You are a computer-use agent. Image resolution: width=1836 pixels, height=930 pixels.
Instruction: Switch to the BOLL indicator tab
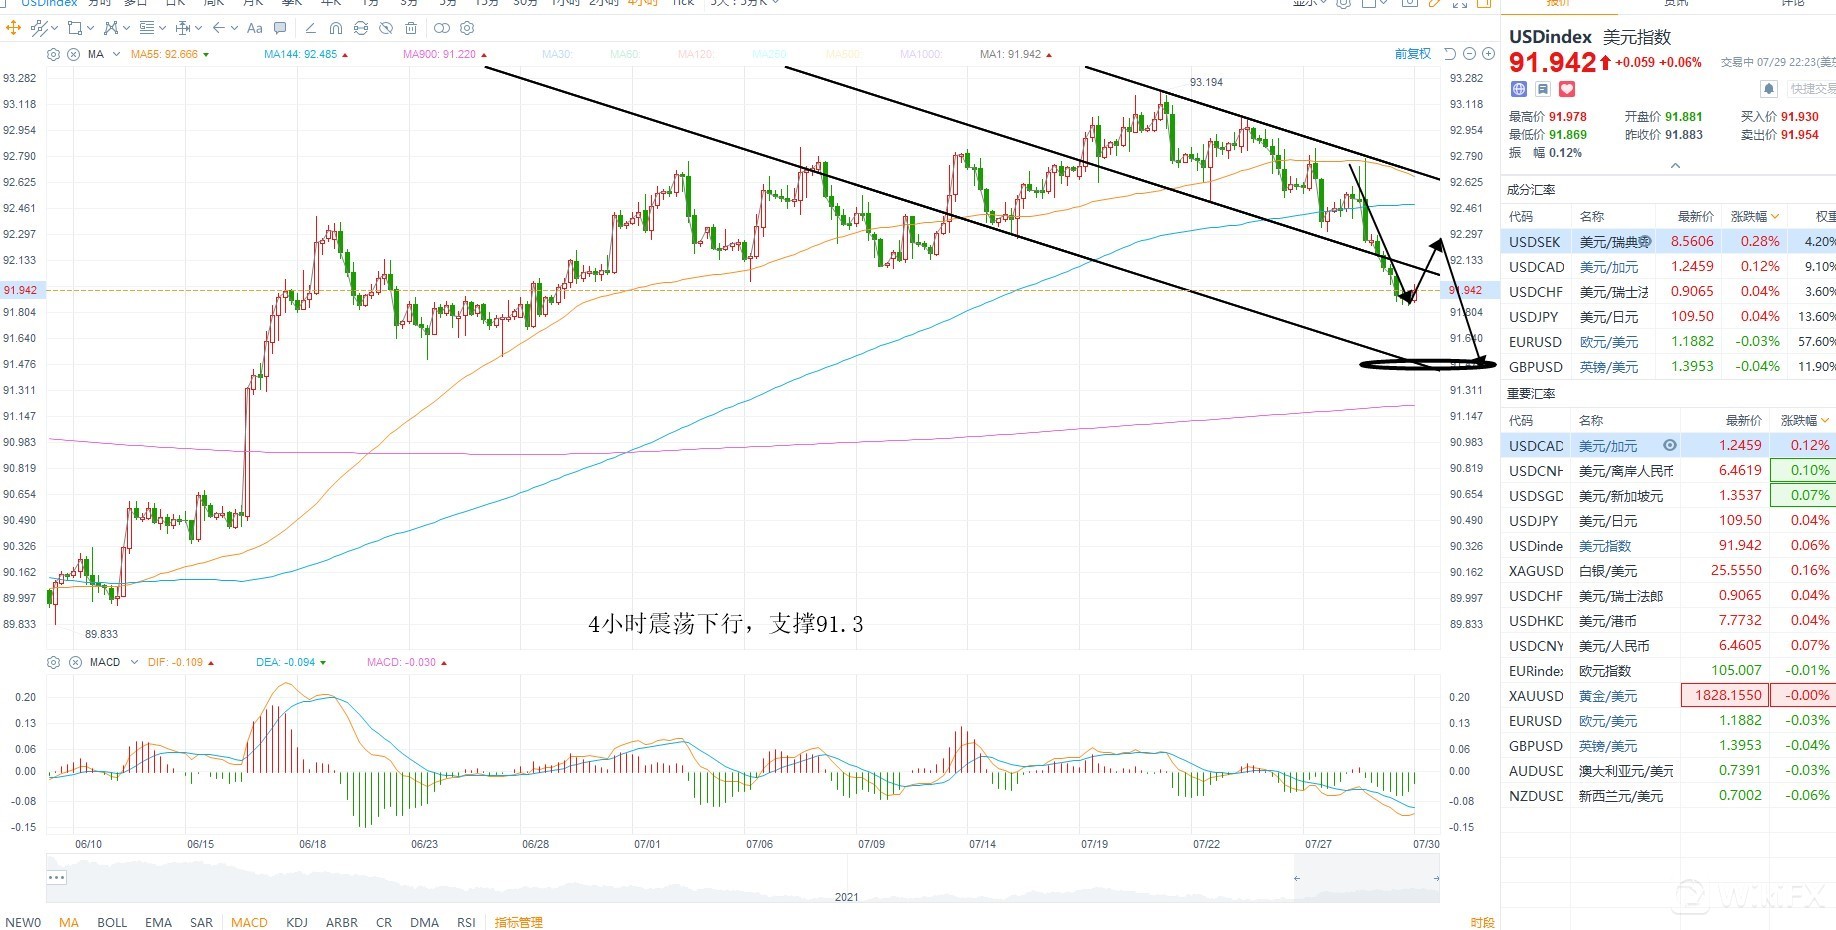pyautogui.click(x=112, y=922)
